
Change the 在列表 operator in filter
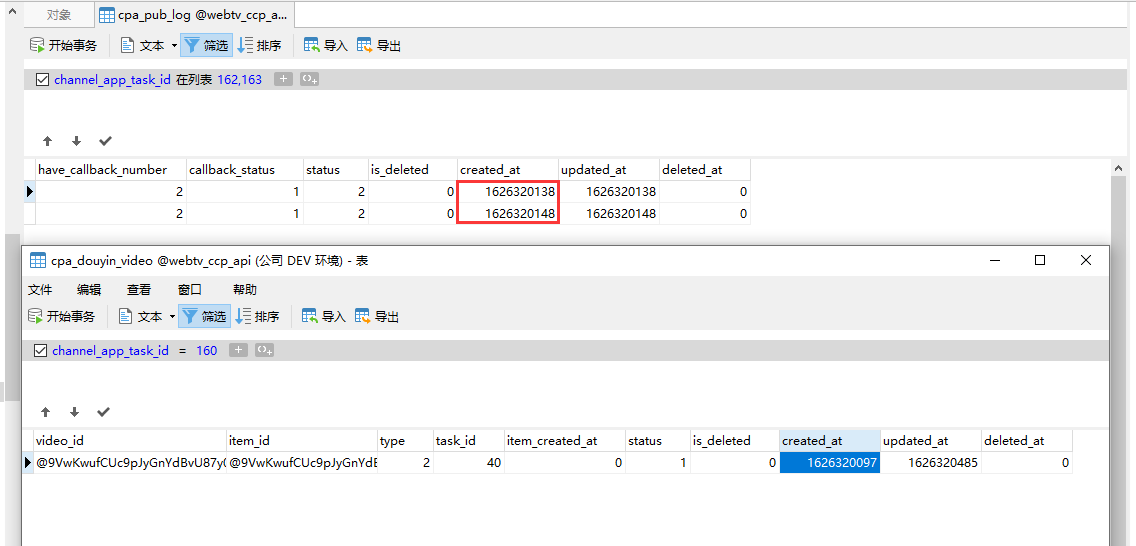coord(194,80)
